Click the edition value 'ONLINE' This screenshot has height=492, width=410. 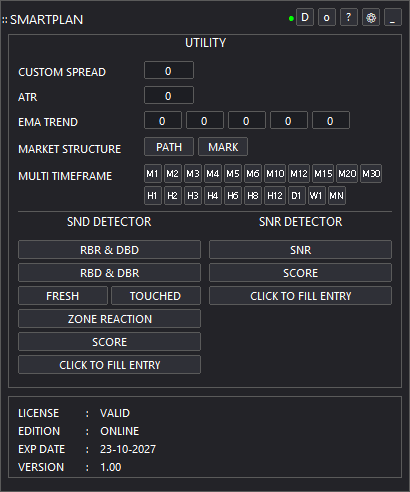pos(120,431)
